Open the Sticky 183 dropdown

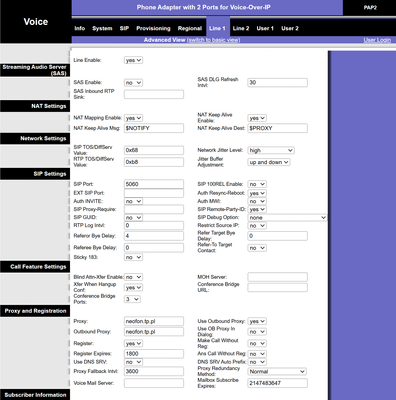click(x=133, y=257)
